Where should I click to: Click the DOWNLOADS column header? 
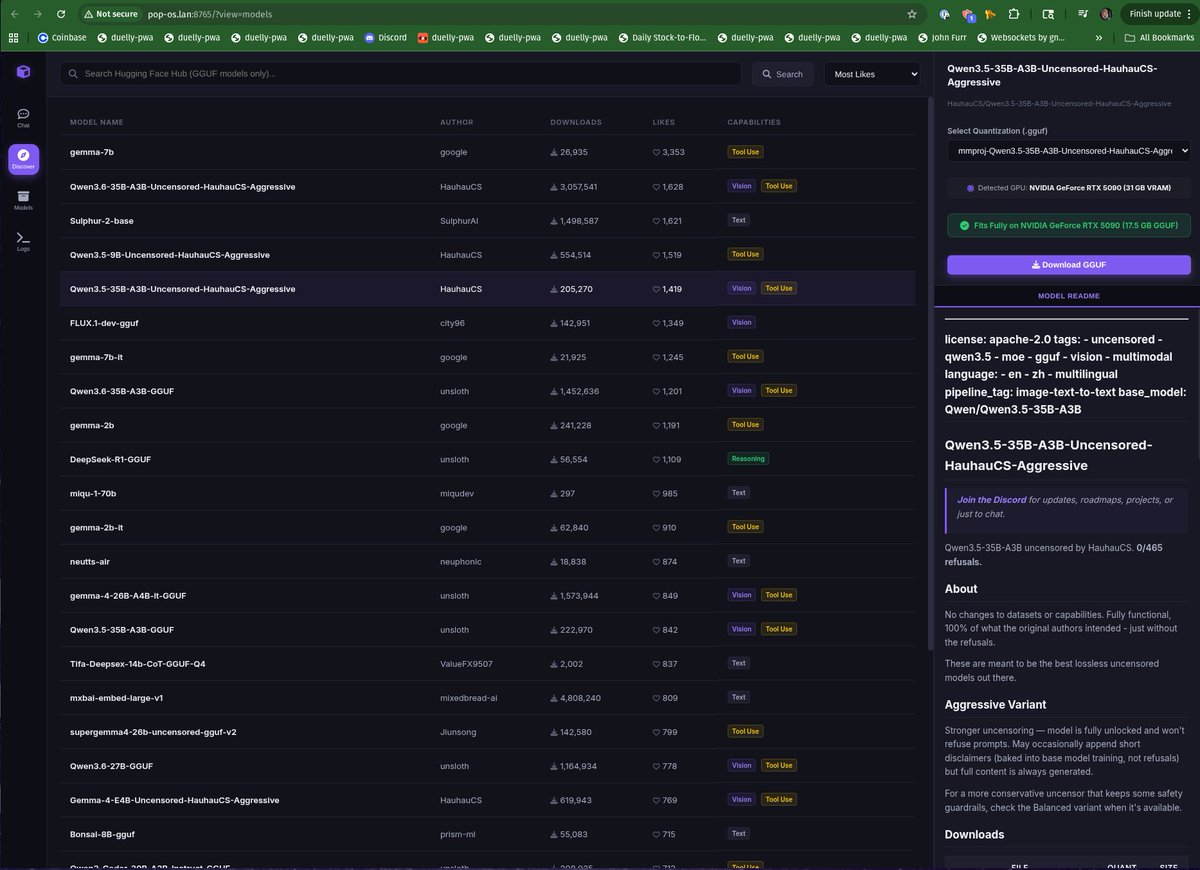[x=576, y=122]
